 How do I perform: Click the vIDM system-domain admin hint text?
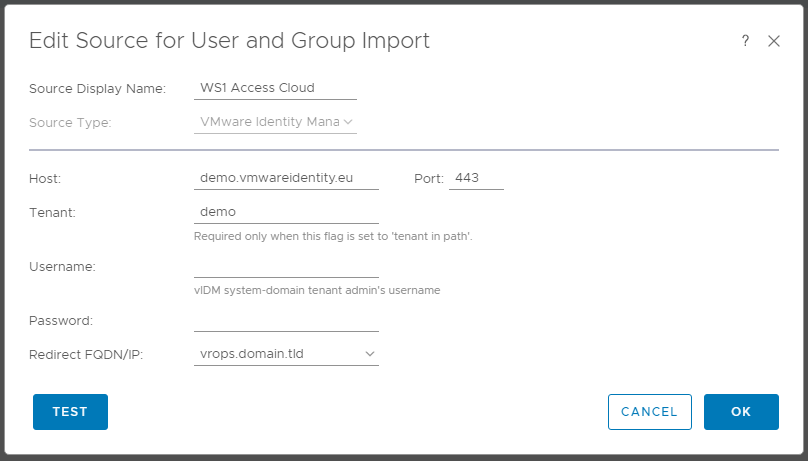(x=317, y=291)
